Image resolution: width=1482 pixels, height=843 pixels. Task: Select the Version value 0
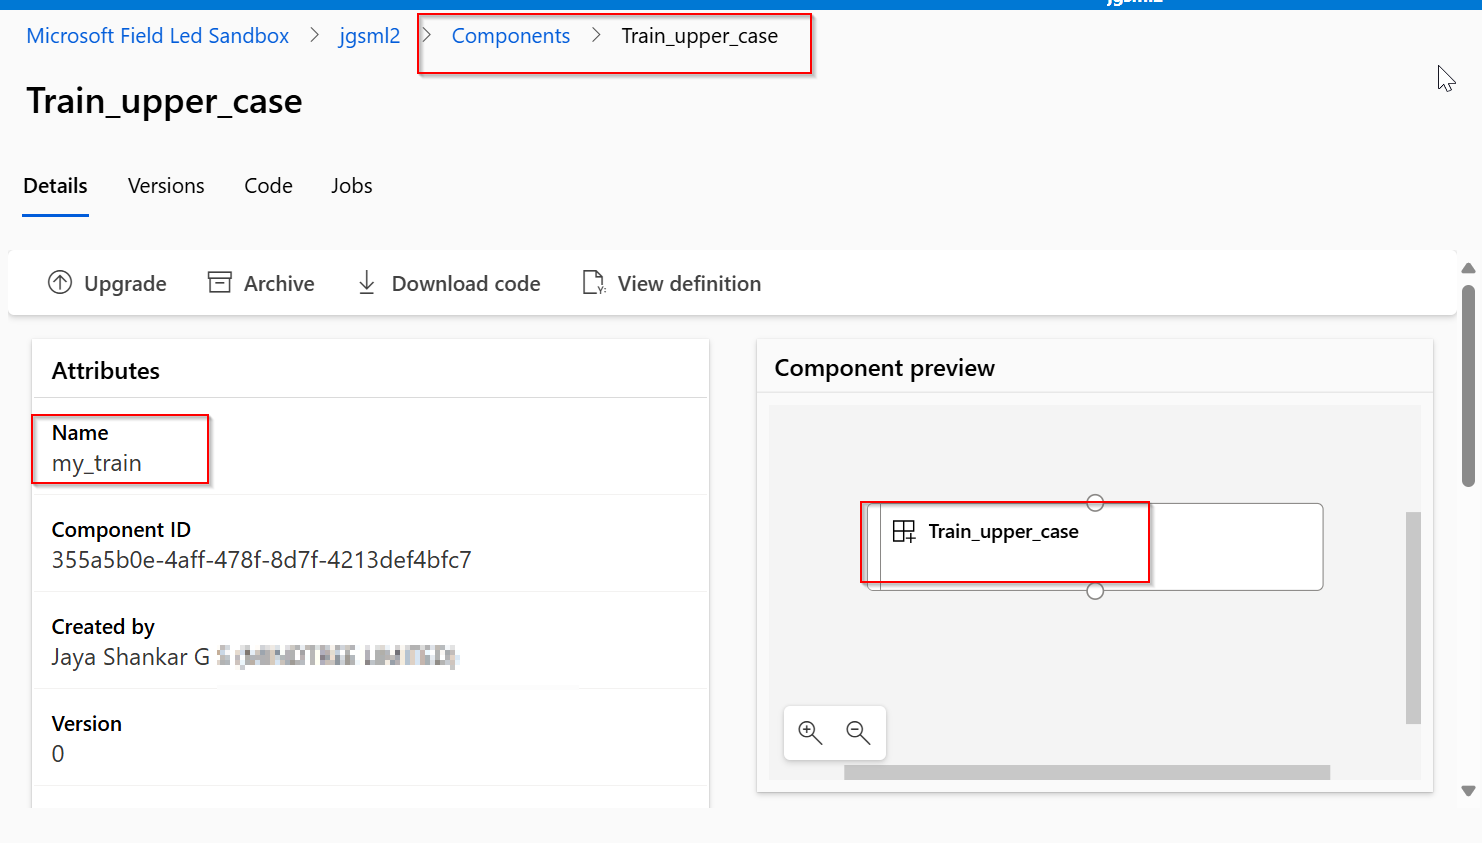(x=58, y=754)
